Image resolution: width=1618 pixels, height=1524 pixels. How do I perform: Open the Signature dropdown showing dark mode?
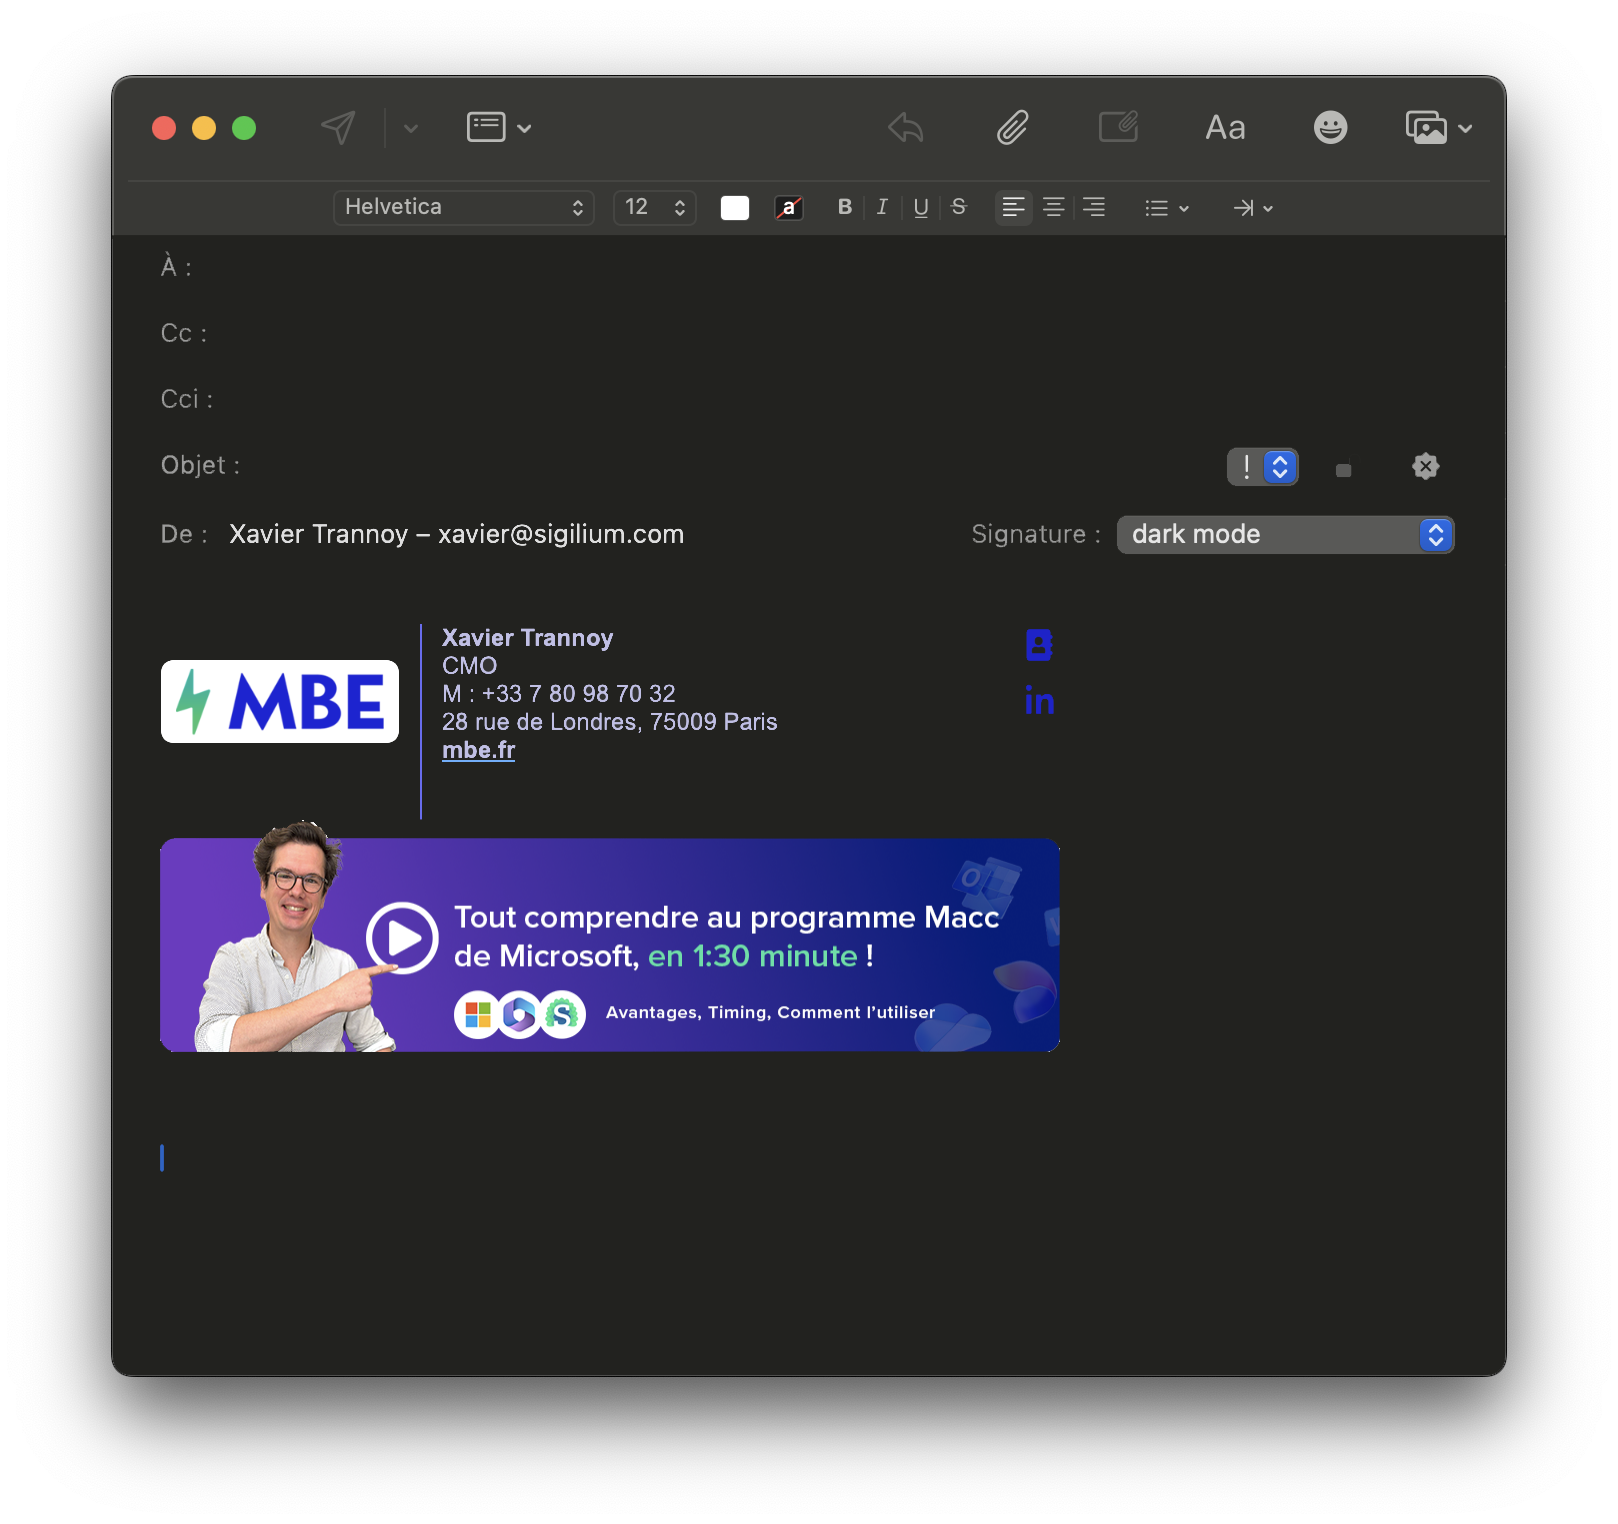[1286, 535]
